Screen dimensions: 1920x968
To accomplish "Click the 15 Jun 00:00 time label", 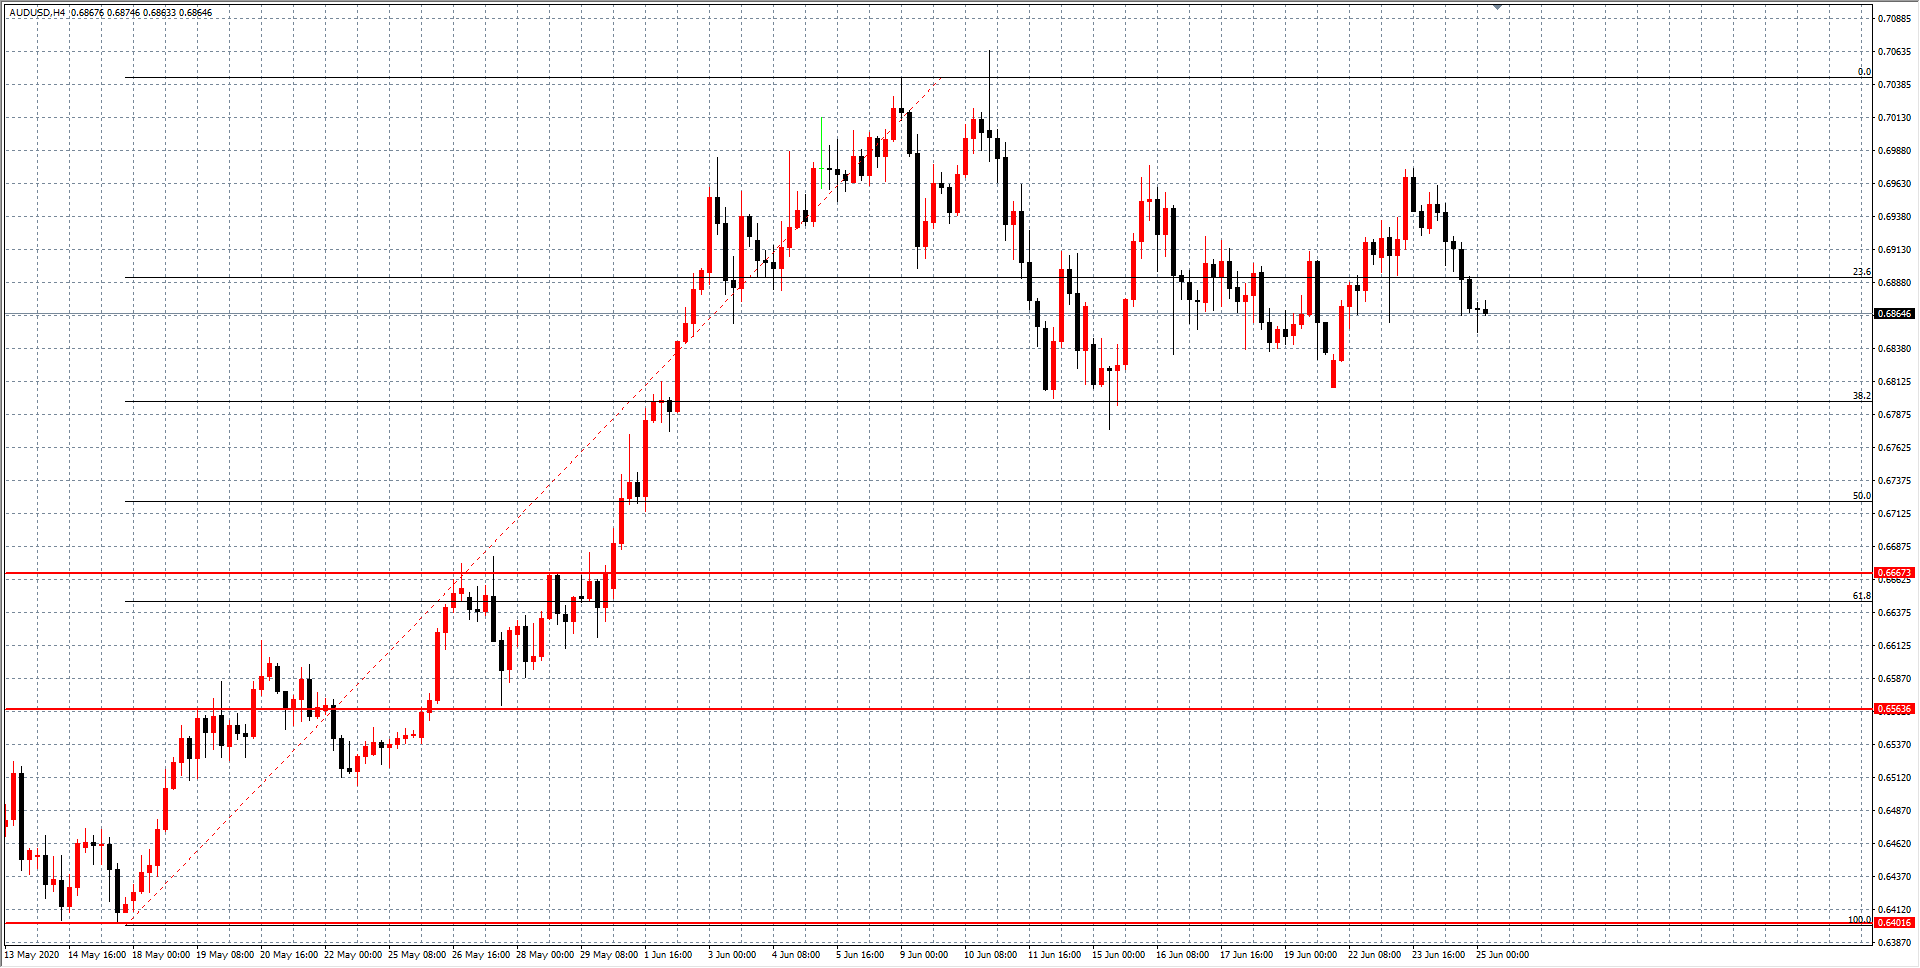I will coord(1119,955).
